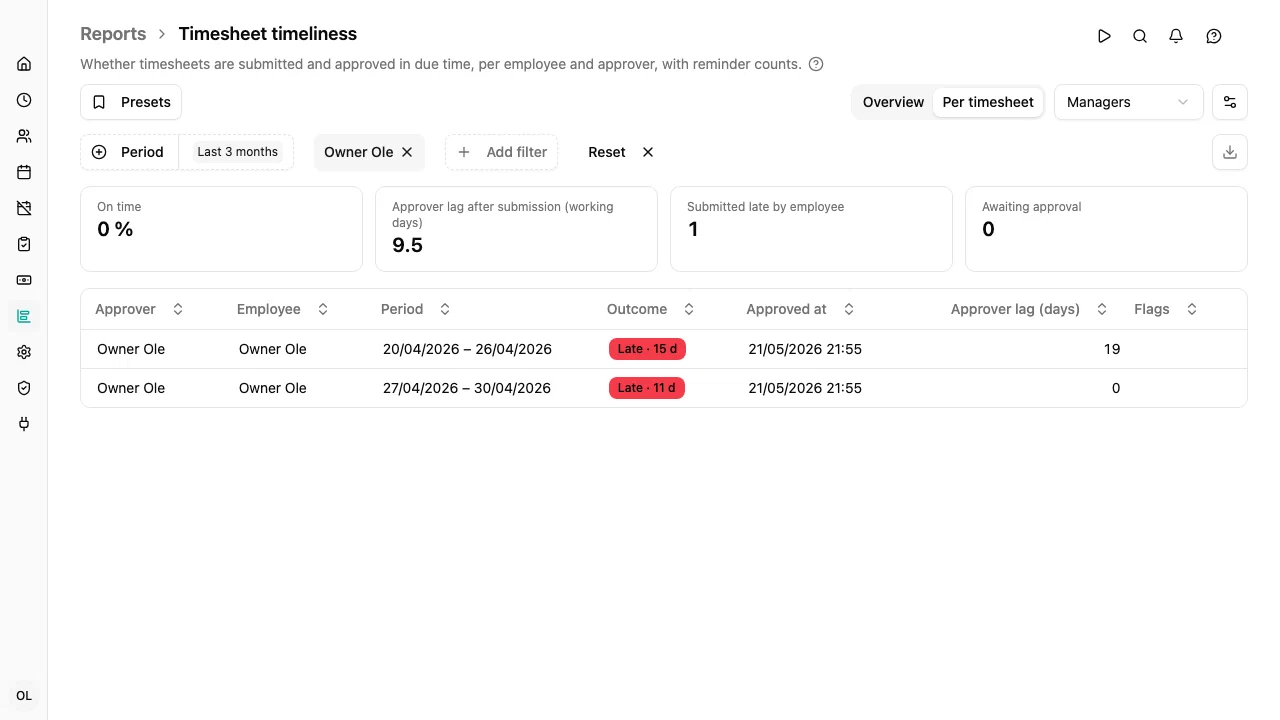Screen dimensions: 1280x720
Task: Open the Managers dropdown
Action: point(1128,102)
